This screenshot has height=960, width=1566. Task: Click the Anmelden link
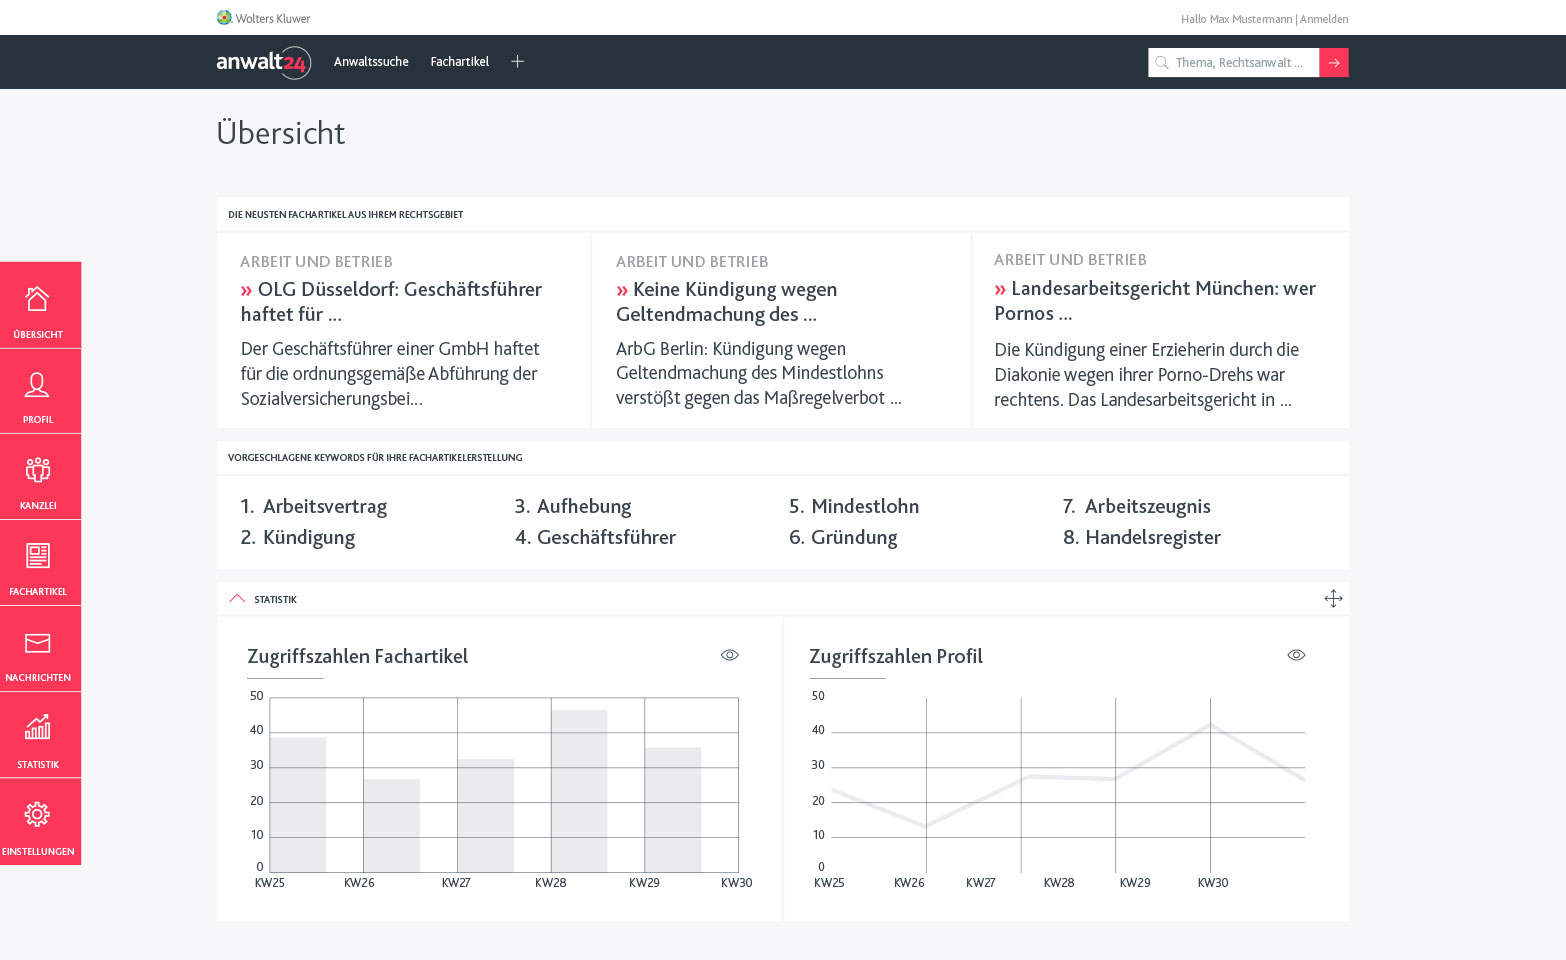point(1323,19)
